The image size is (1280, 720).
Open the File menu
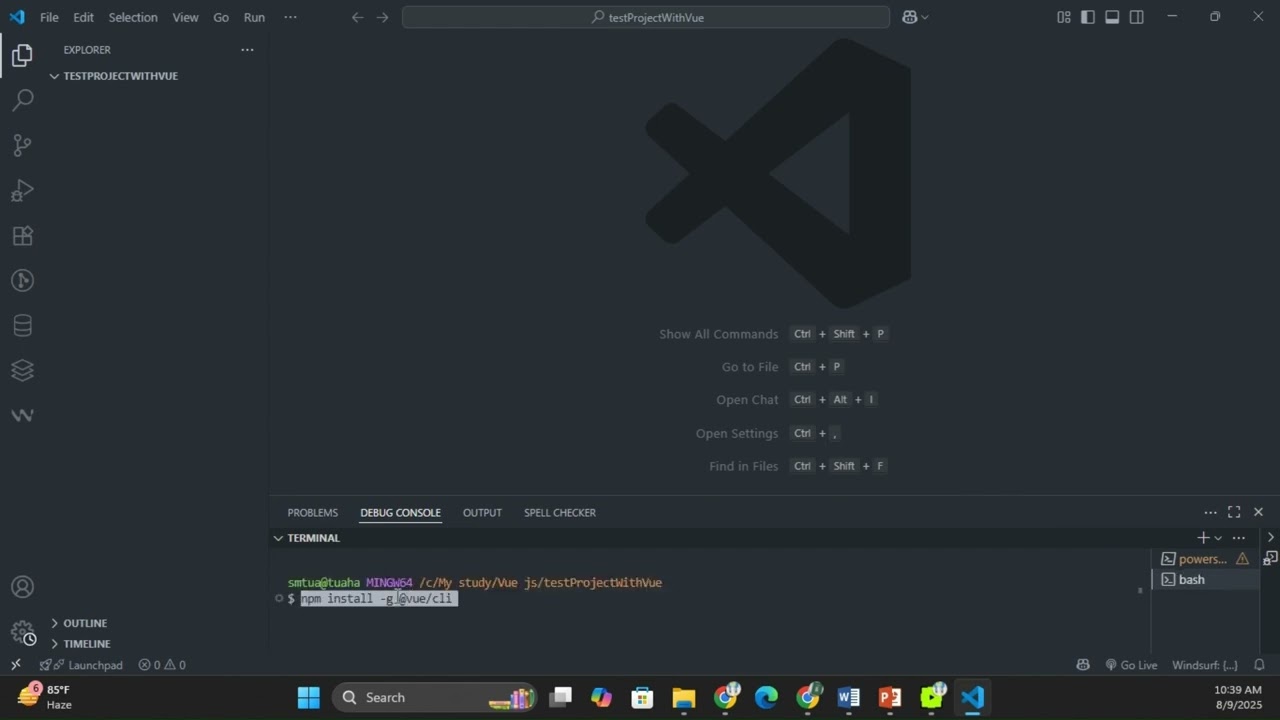click(49, 17)
